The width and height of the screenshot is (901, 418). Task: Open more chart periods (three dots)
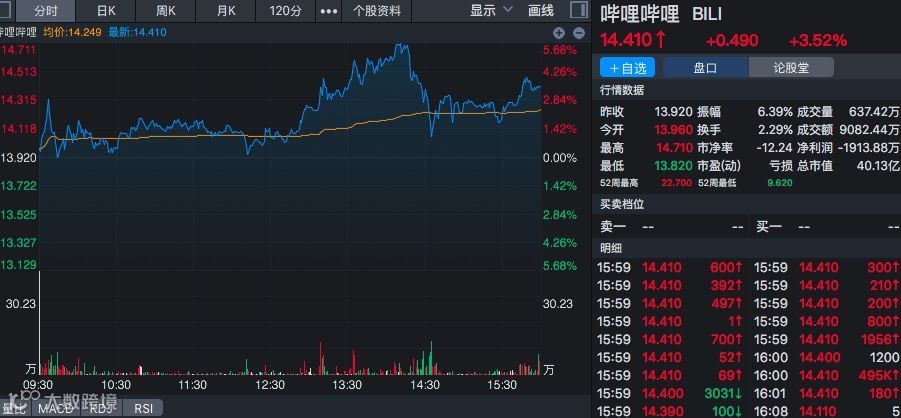pyautogui.click(x=329, y=11)
